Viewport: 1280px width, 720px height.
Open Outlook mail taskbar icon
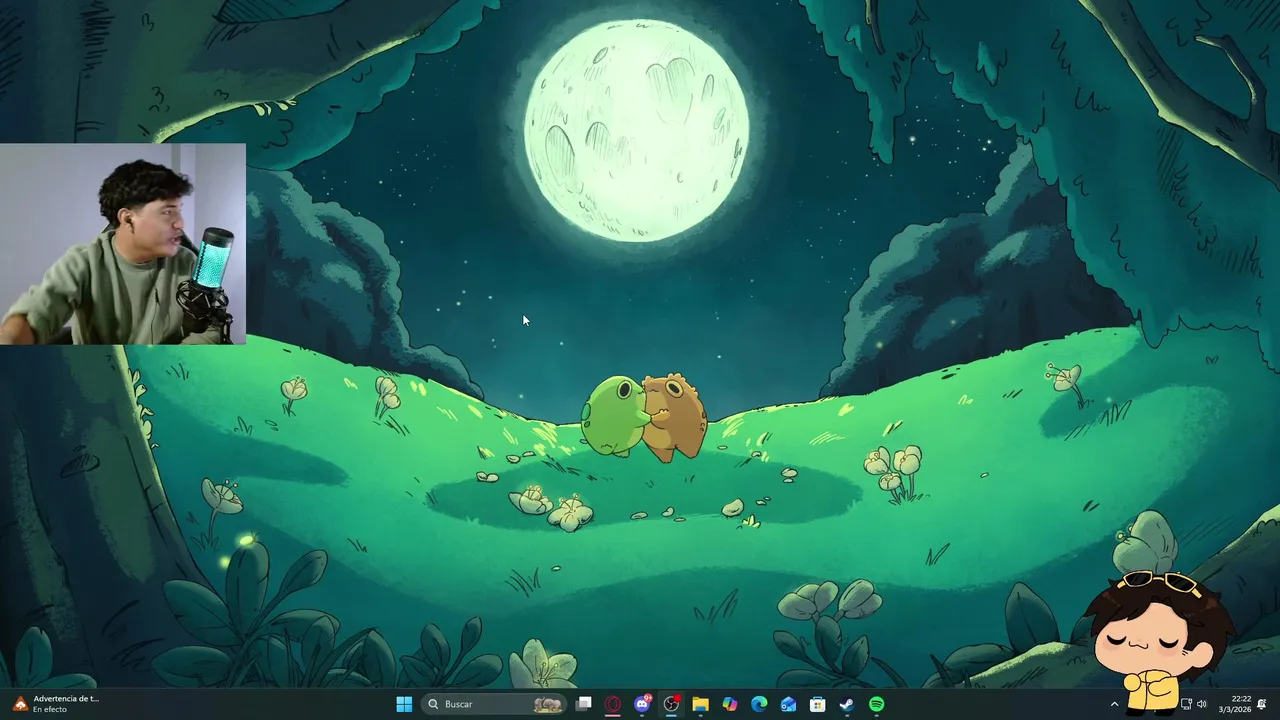[x=788, y=704]
